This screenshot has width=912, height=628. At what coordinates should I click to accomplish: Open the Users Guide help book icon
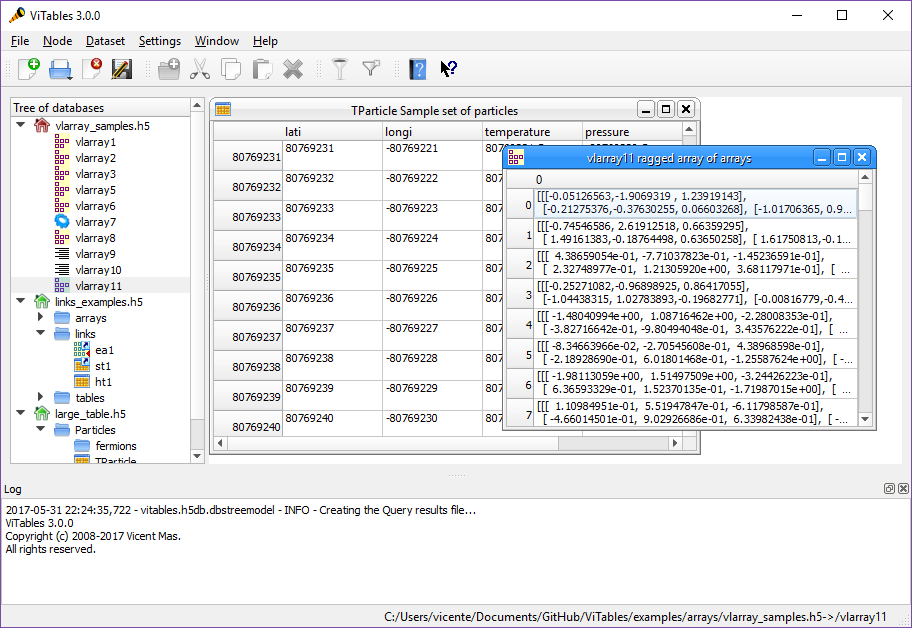click(417, 69)
